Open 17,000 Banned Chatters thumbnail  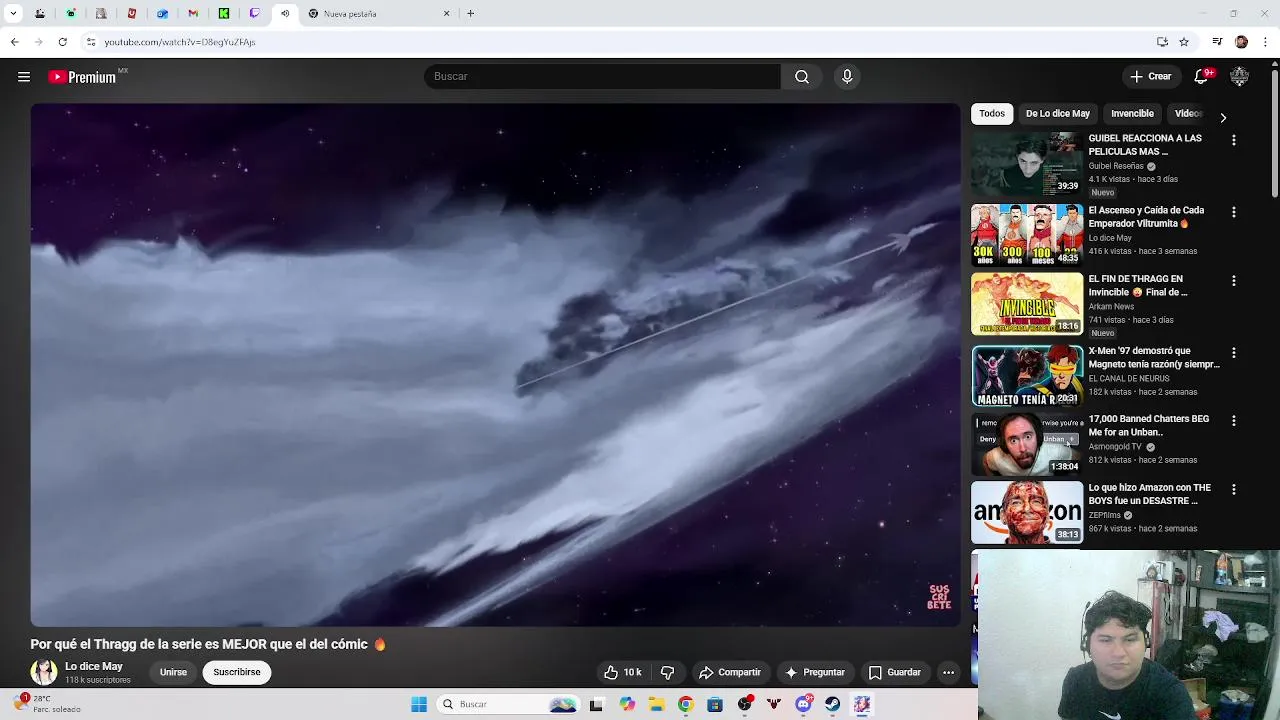tap(1027, 445)
